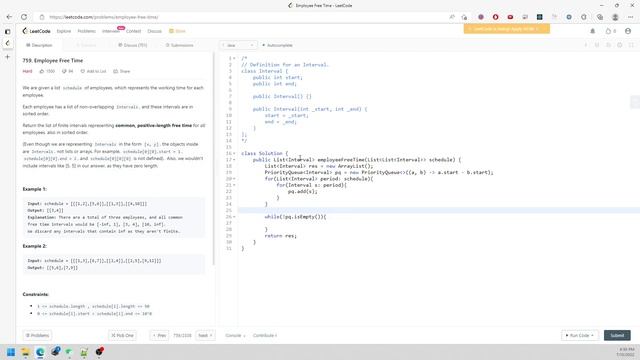
Task: Open the Problems list button
Action: [37, 336]
